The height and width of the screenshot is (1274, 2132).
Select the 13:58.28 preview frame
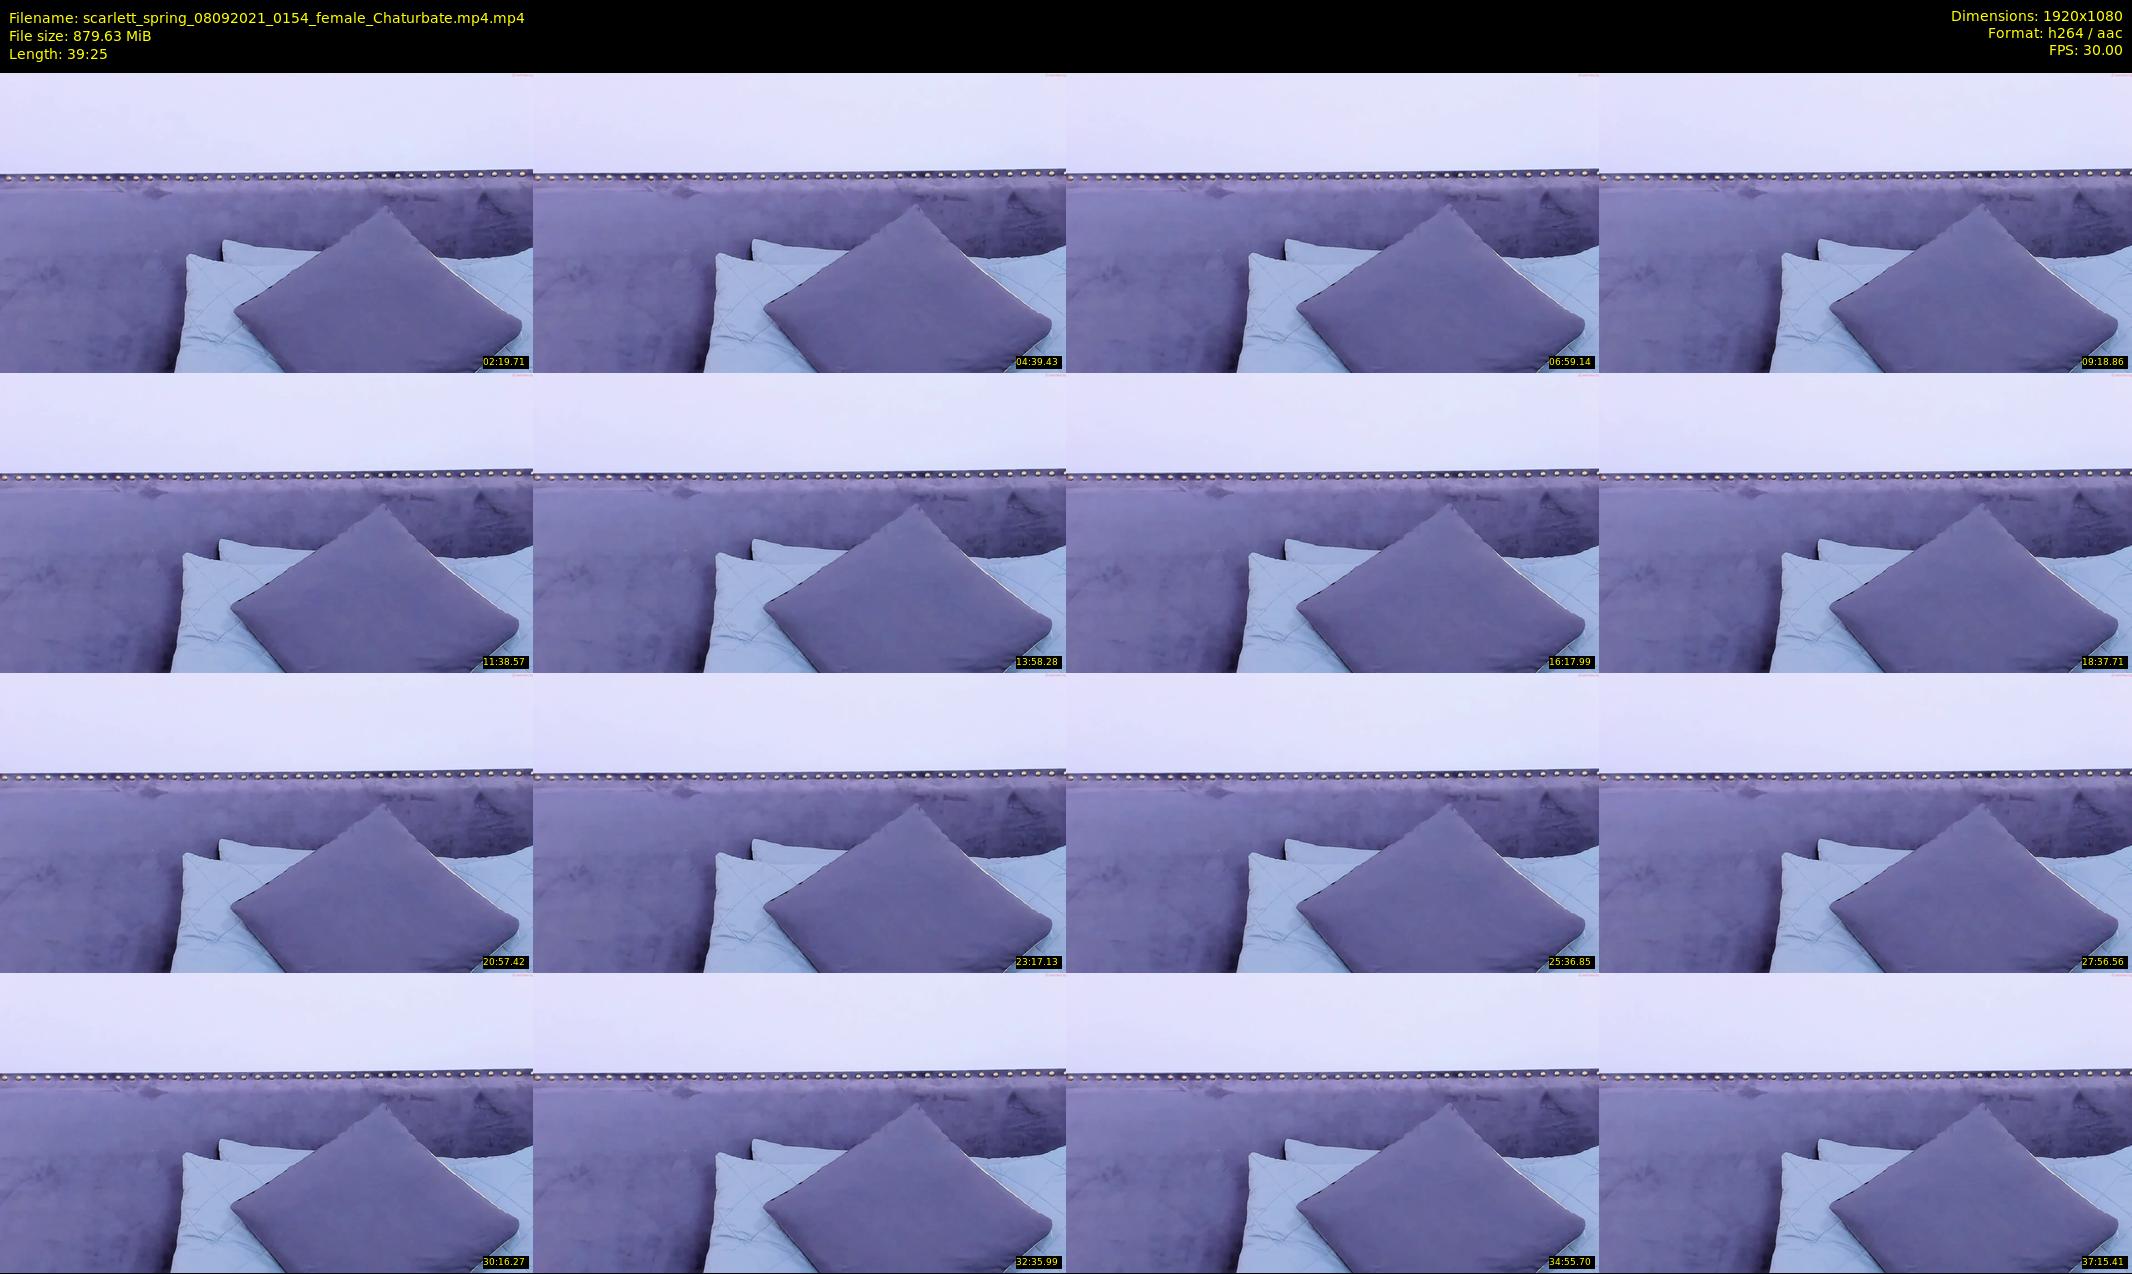coord(799,522)
